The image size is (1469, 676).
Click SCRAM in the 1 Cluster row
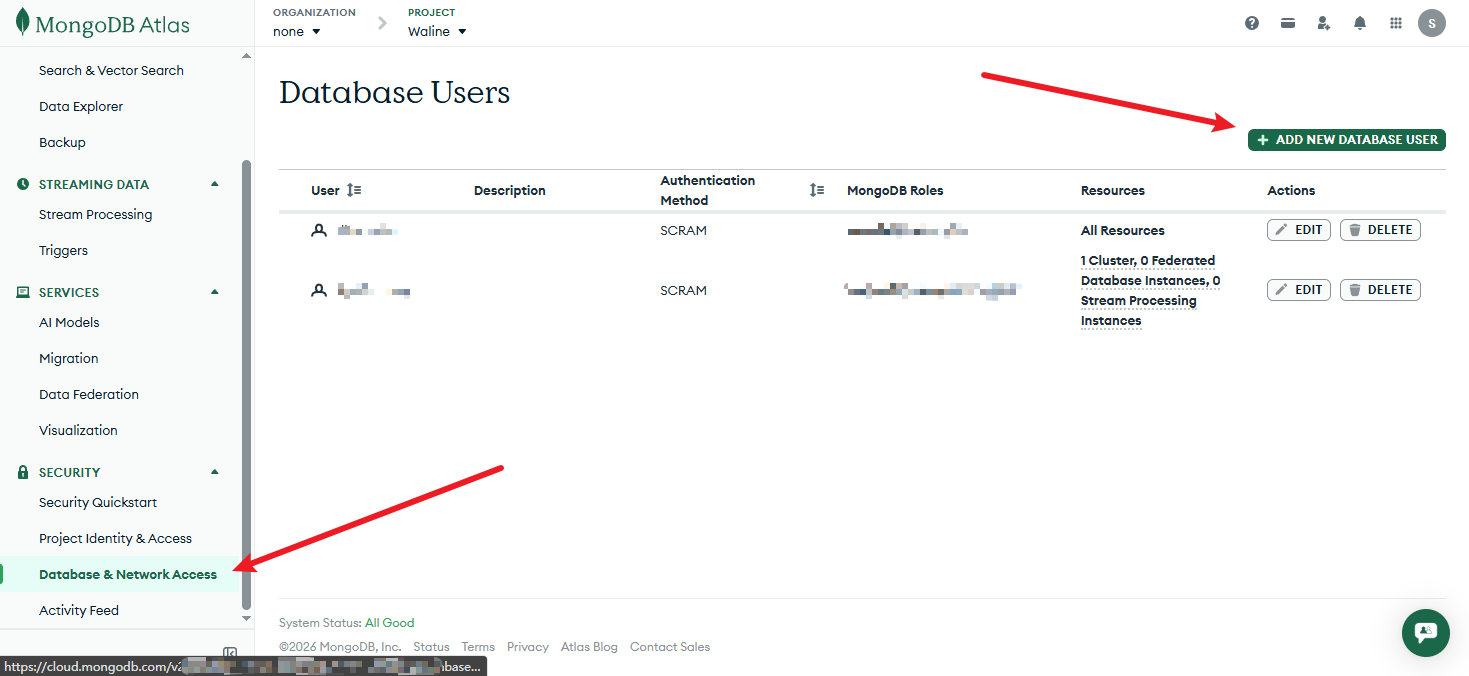click(x=683, y=290)
